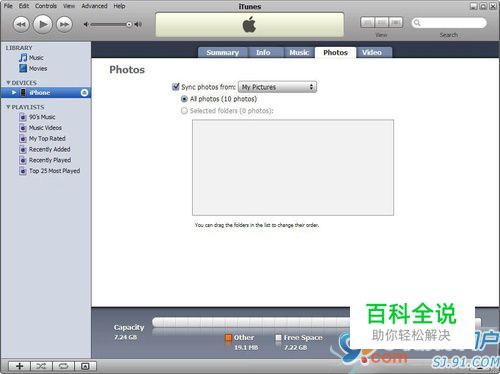
Task: Create a playlist with the plus button
Action: point(19,366)
